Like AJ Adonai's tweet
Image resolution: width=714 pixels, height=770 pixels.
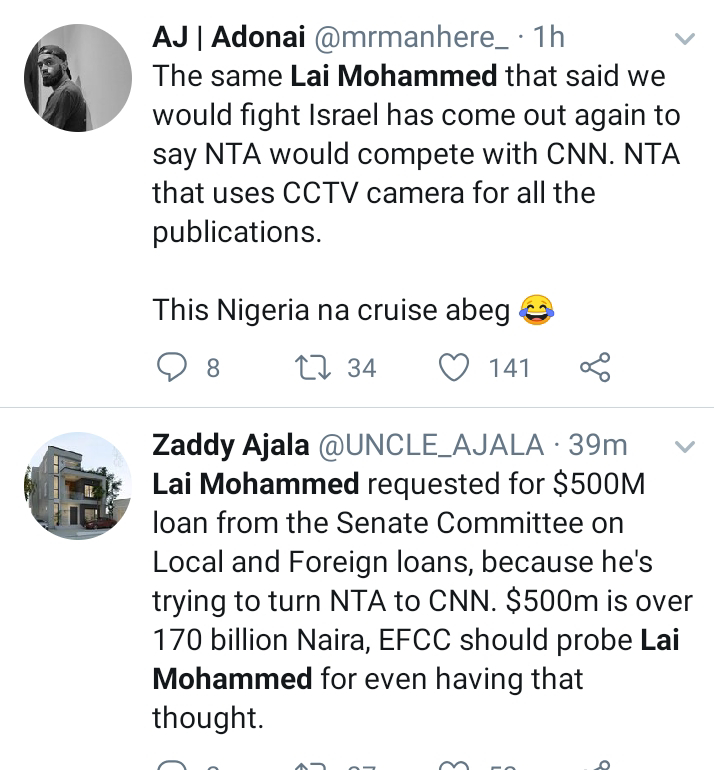456,368
